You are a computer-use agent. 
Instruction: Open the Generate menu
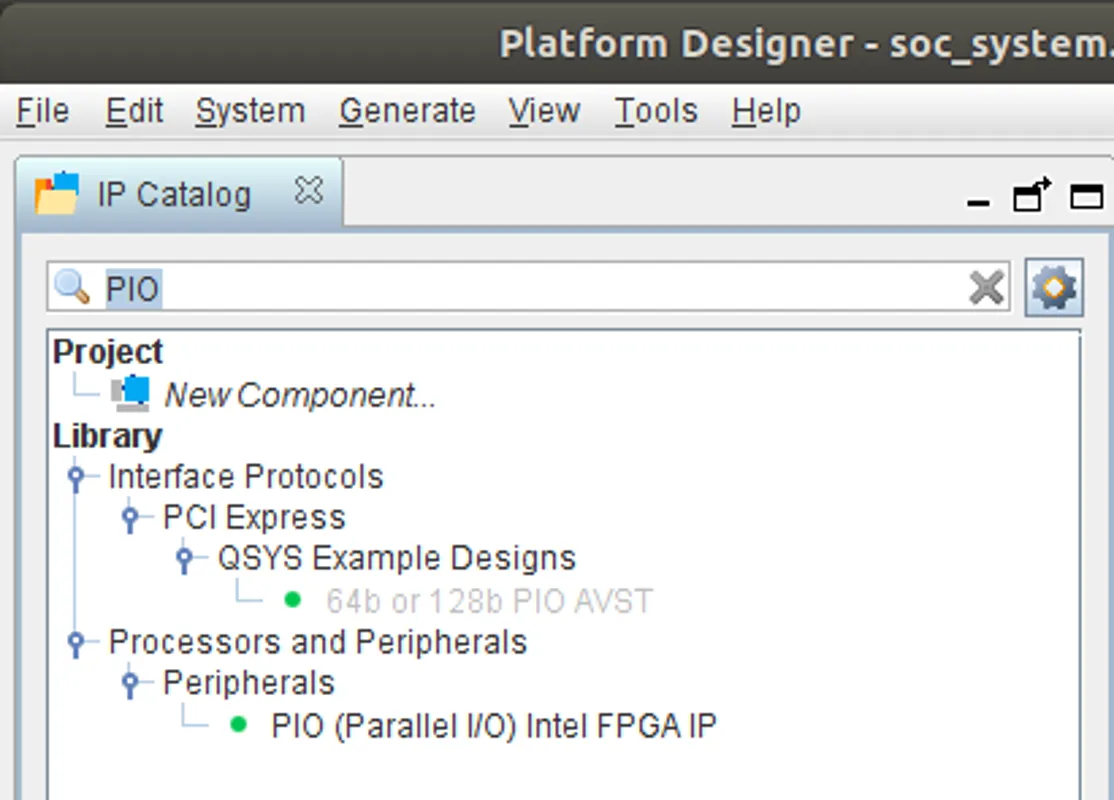[406, 111]
